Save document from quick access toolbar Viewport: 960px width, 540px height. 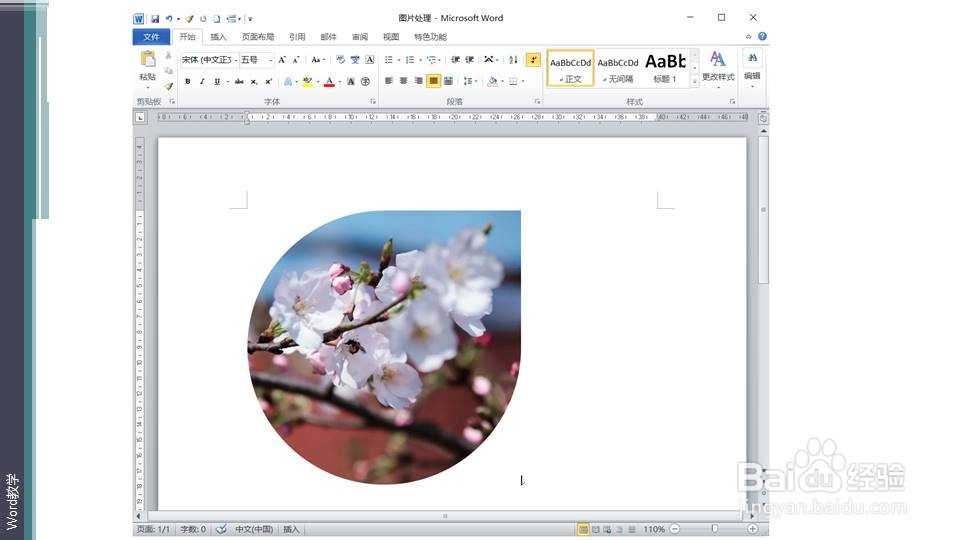155,19
